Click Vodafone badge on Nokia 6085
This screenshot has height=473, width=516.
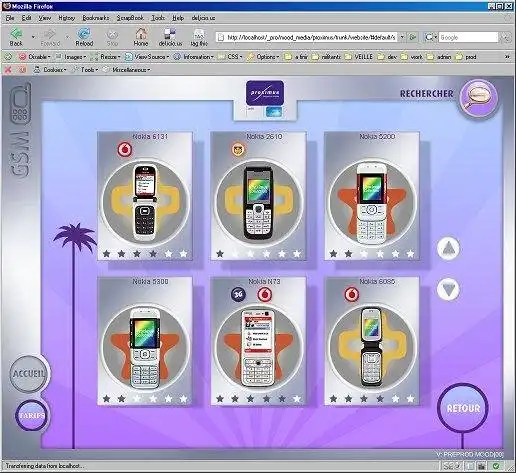pos(351,294)
